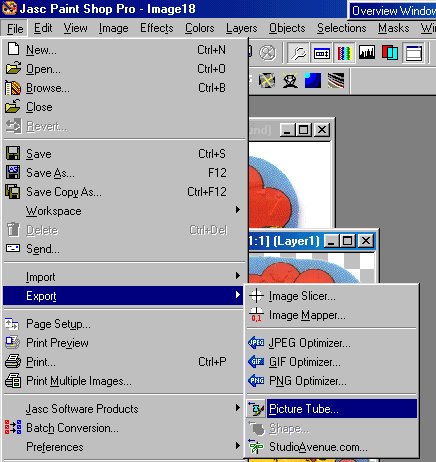Open the Masks menu

pyautogui.click(x=394, y=28)
